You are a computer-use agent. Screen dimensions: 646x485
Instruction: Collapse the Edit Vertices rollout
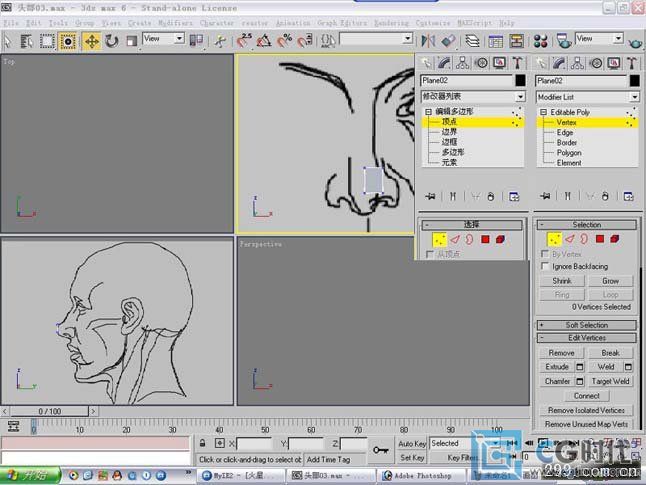(x=587, y=338)
